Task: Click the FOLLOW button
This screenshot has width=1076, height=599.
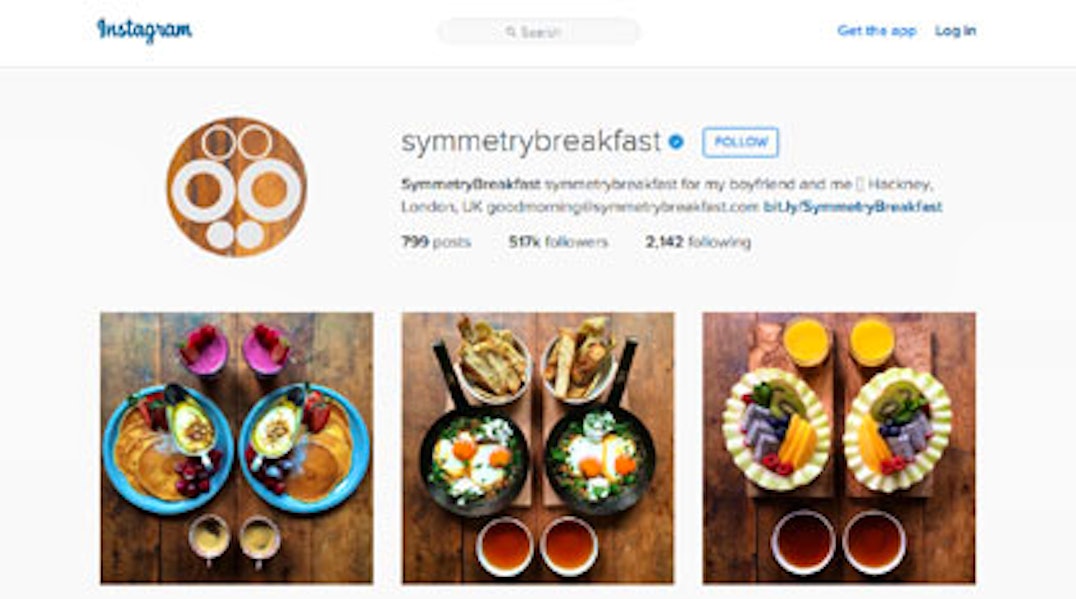Action: [x=740, y=142]
